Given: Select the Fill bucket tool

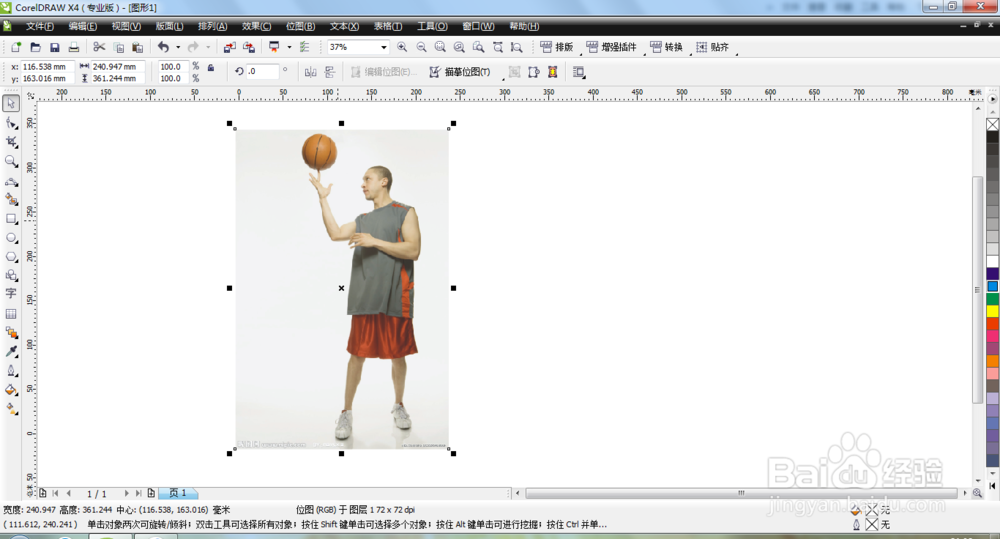Looking at the screenshot, I should (x=11, y=390).
